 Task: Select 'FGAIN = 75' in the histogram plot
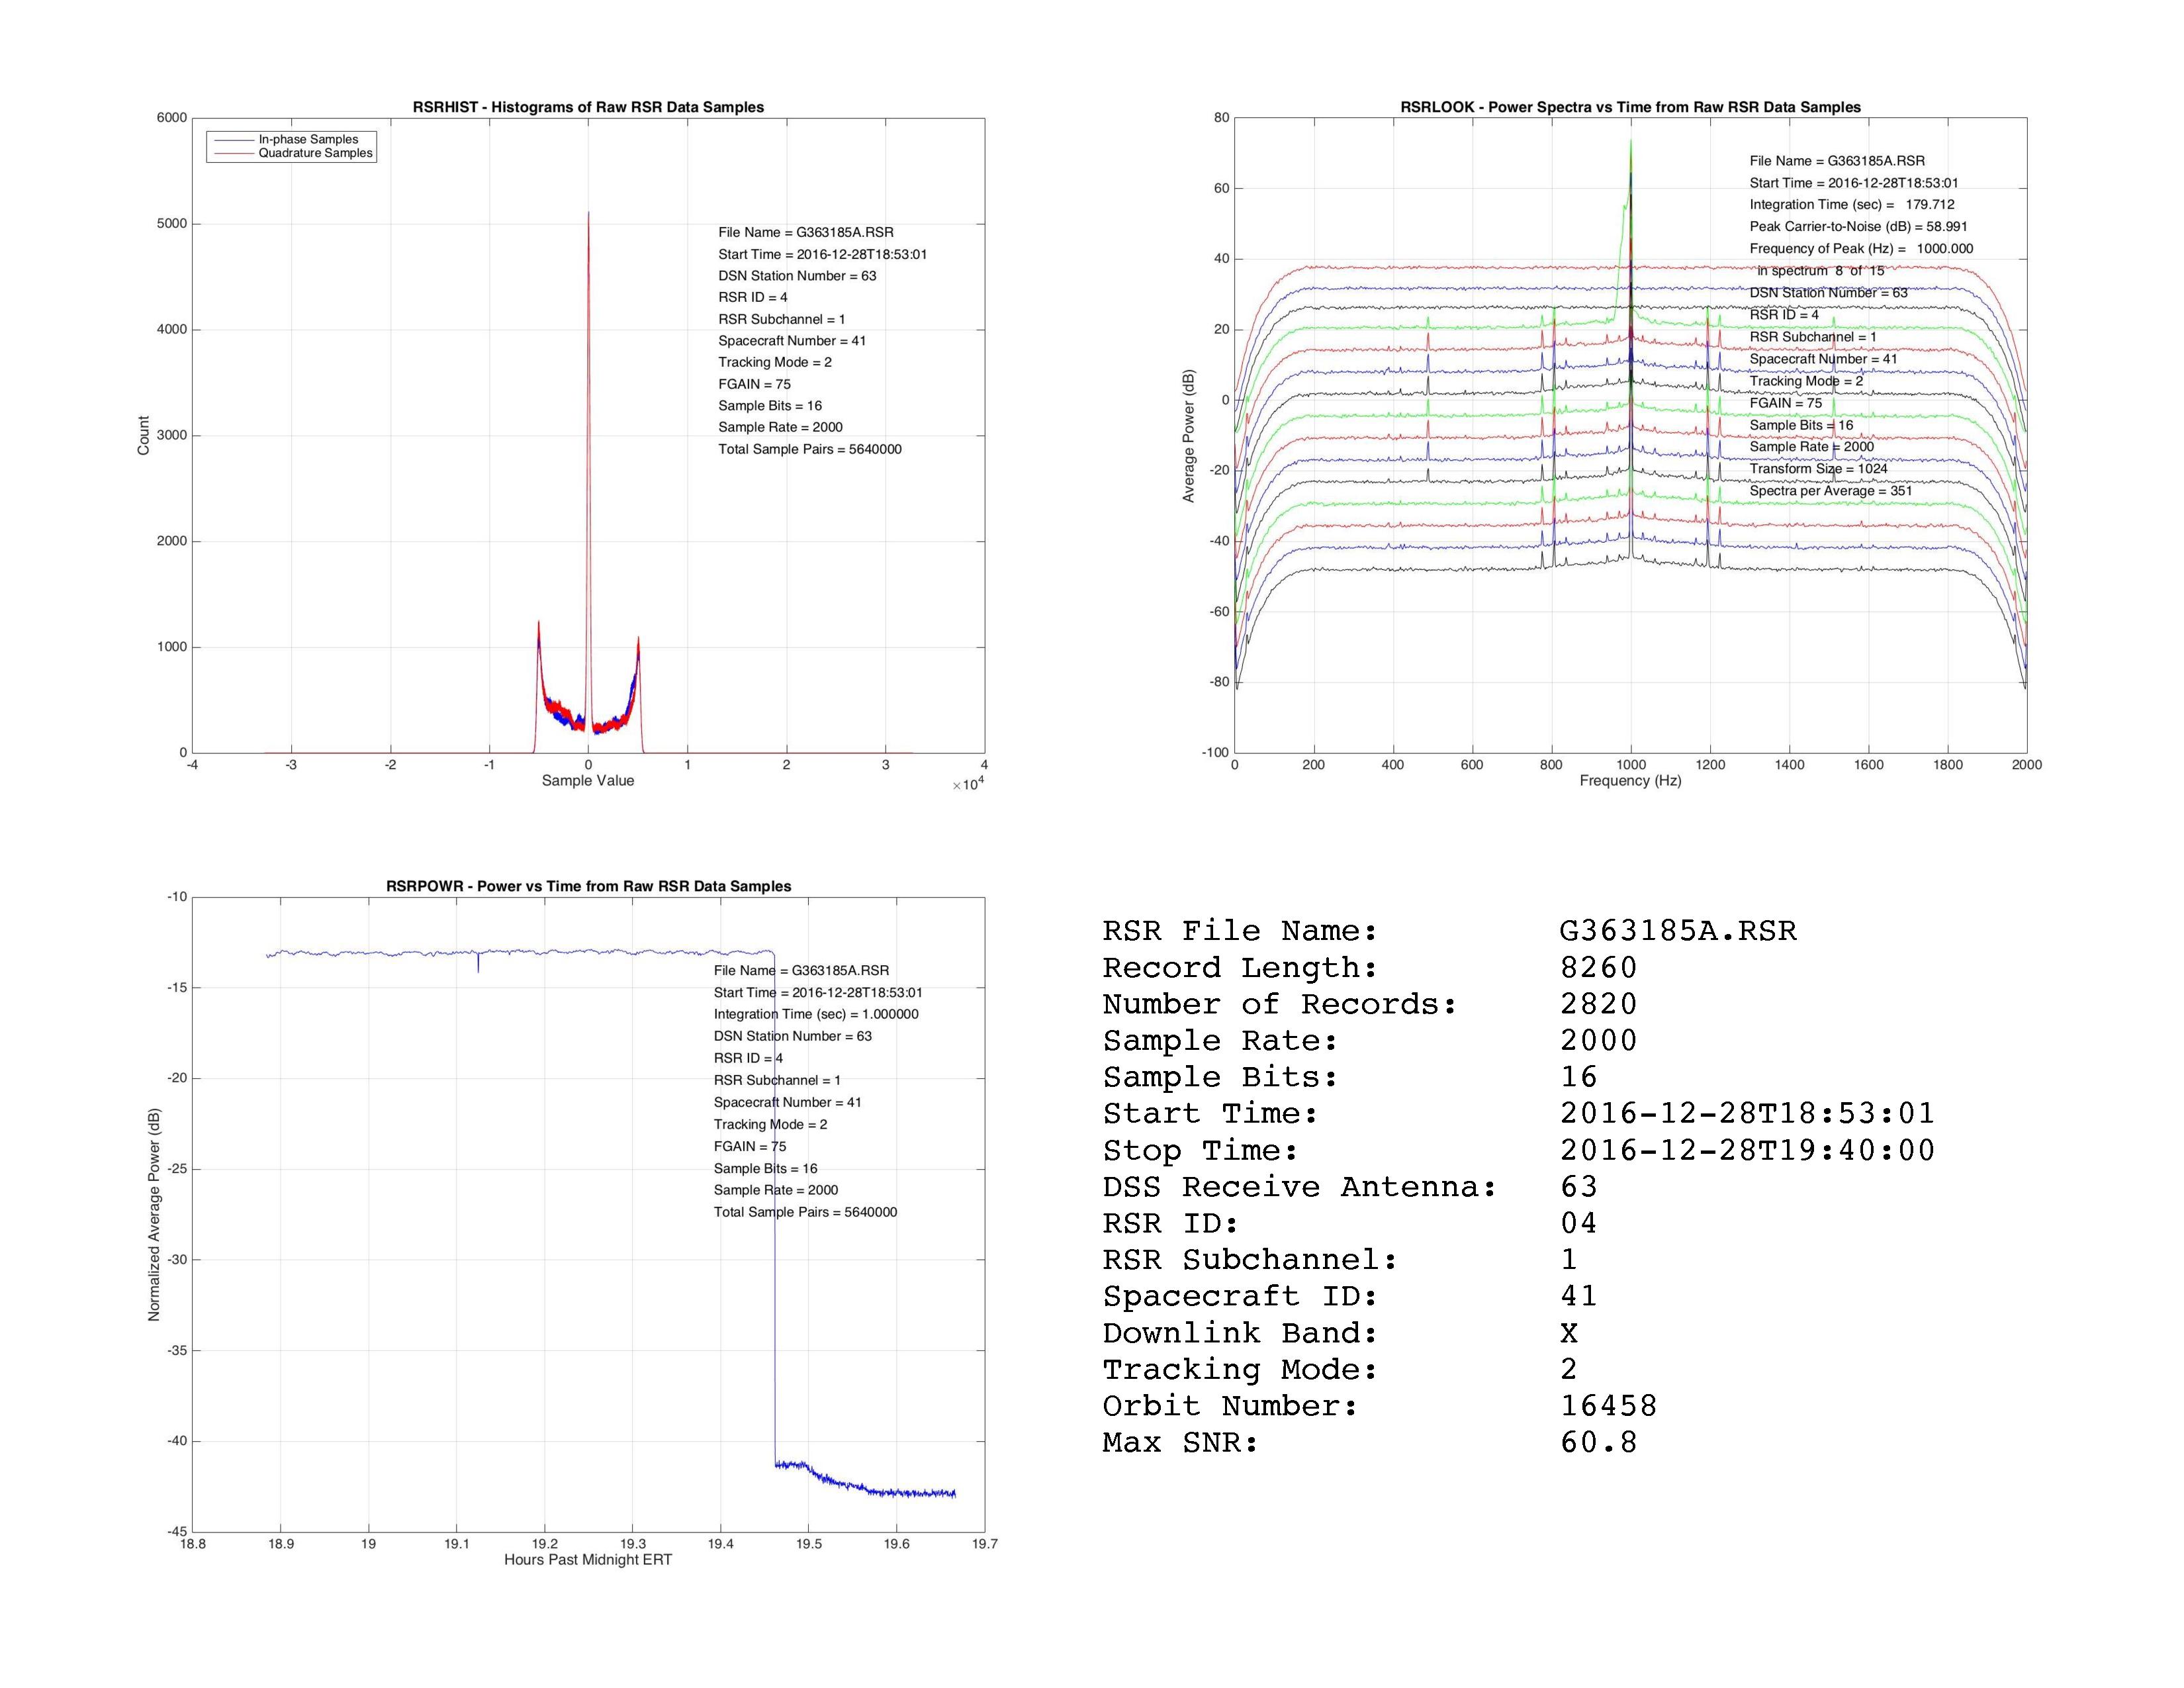(x=754, y=384)
